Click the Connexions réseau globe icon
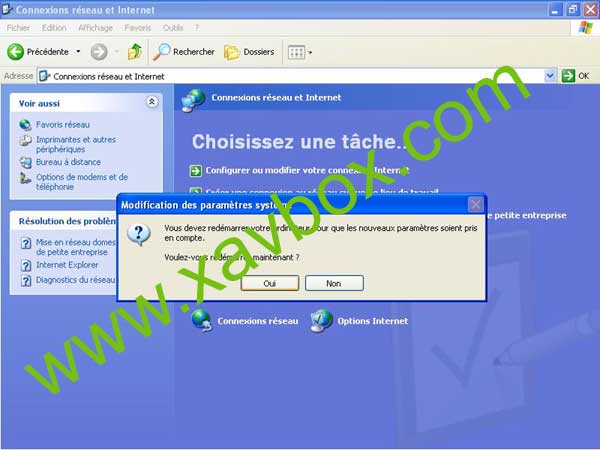This screenshot has width=600, height=450. [202, 320]
